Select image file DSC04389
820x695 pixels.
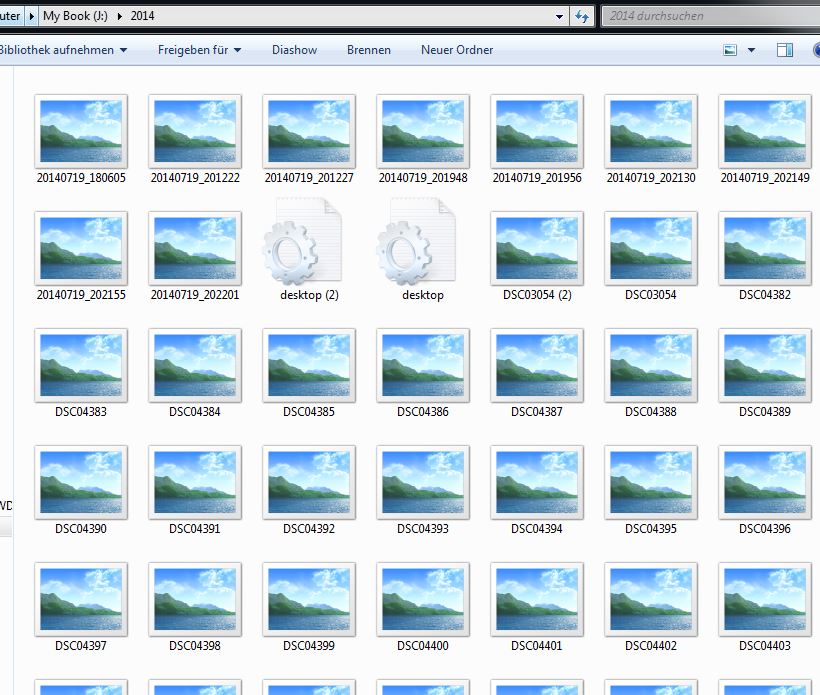pyautogui.click(x=765, y=373)
